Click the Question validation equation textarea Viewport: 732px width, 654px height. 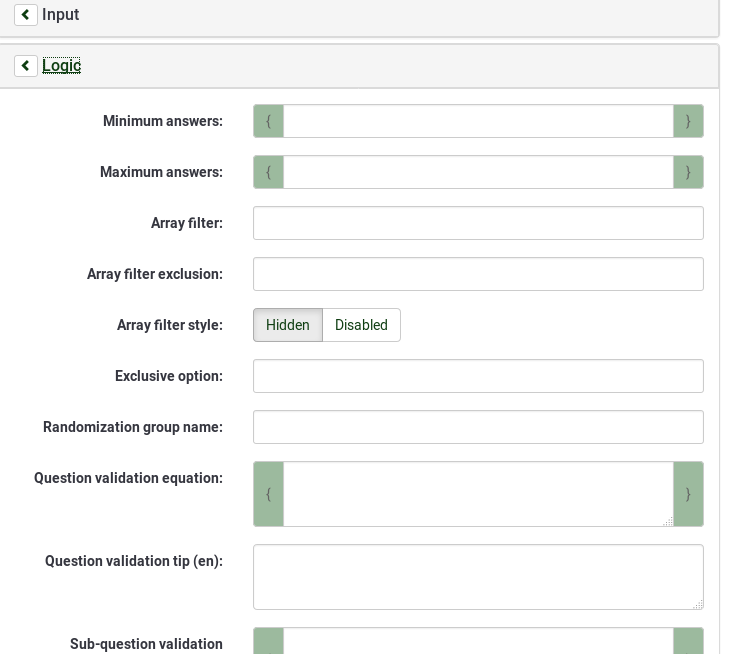(x=478, y=494)
